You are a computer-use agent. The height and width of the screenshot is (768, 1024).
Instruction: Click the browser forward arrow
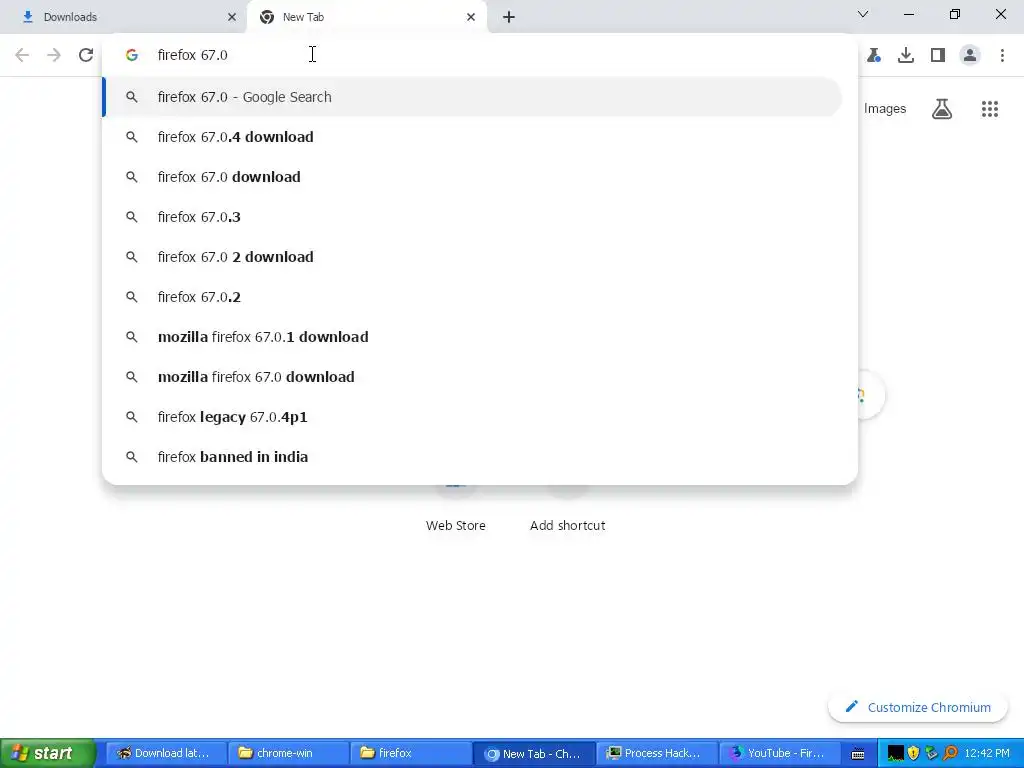(x=54, y=55)
